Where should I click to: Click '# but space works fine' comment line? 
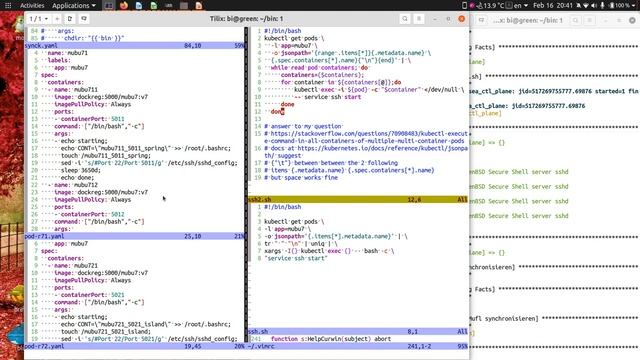coord(301,178)
